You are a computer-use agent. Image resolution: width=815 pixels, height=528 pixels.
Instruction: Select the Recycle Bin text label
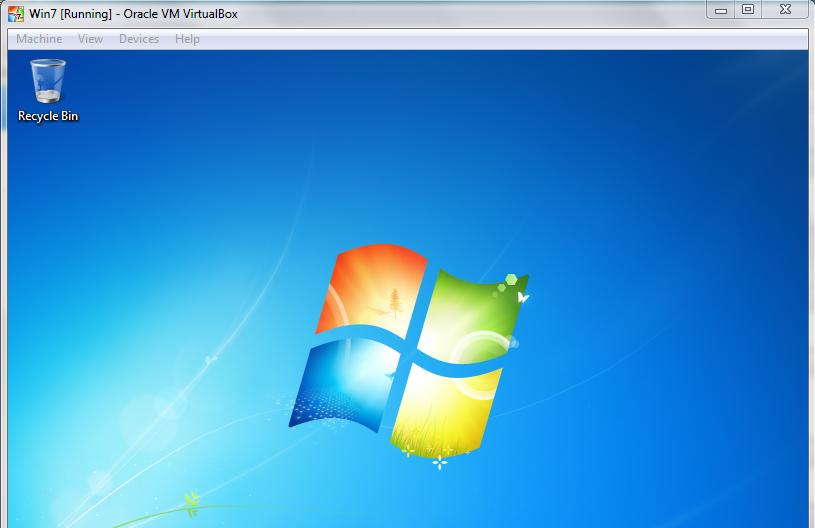[48, 116]
